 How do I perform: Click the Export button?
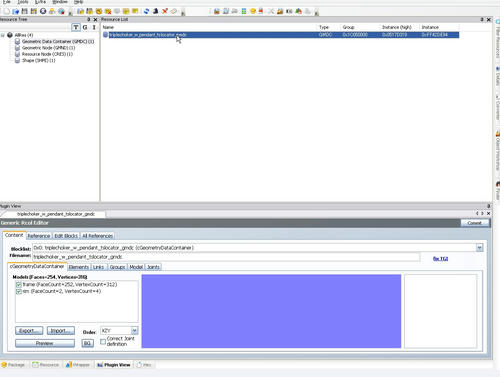[29, 331]
